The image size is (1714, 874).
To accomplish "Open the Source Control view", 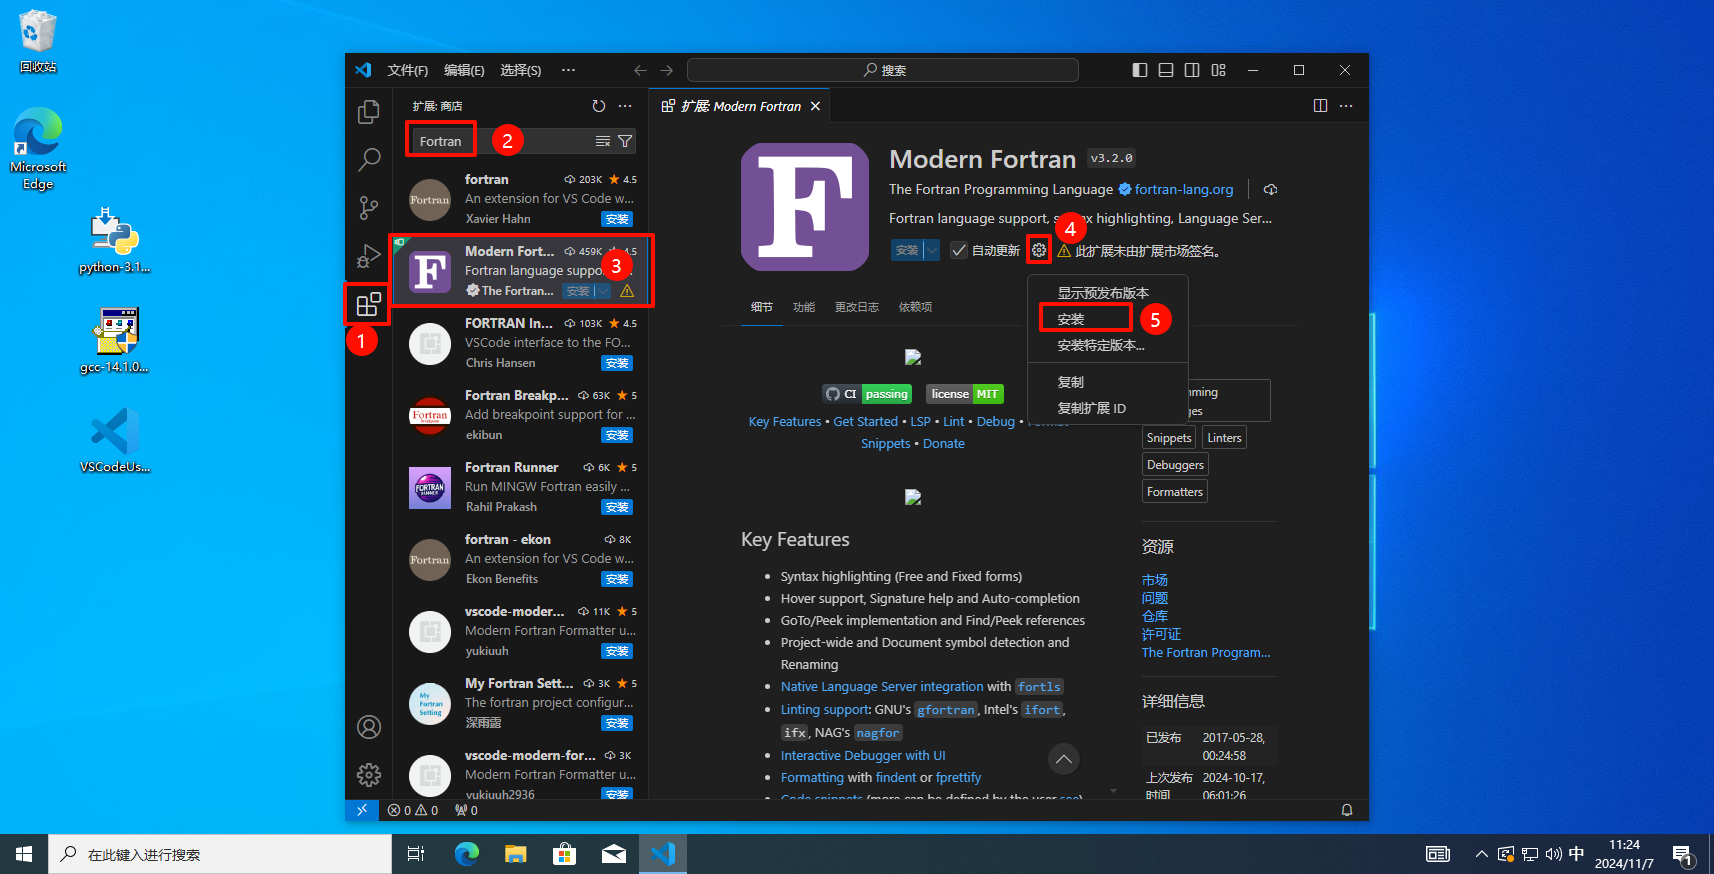I will coord(369,207).
